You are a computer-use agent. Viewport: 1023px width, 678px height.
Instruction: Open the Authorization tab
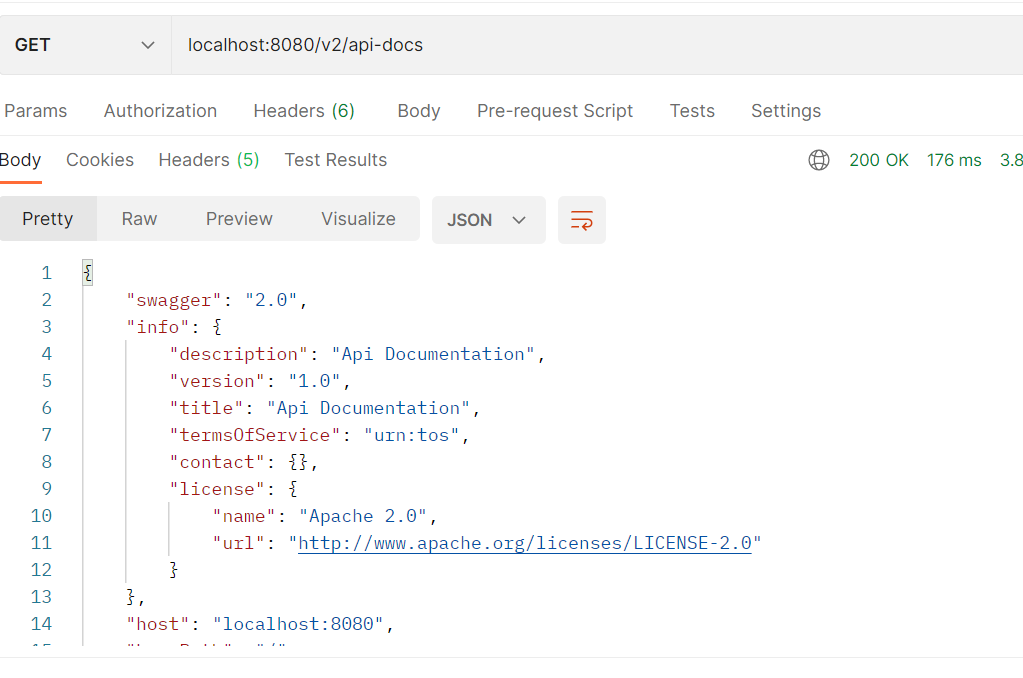click(x=160, y=111)
